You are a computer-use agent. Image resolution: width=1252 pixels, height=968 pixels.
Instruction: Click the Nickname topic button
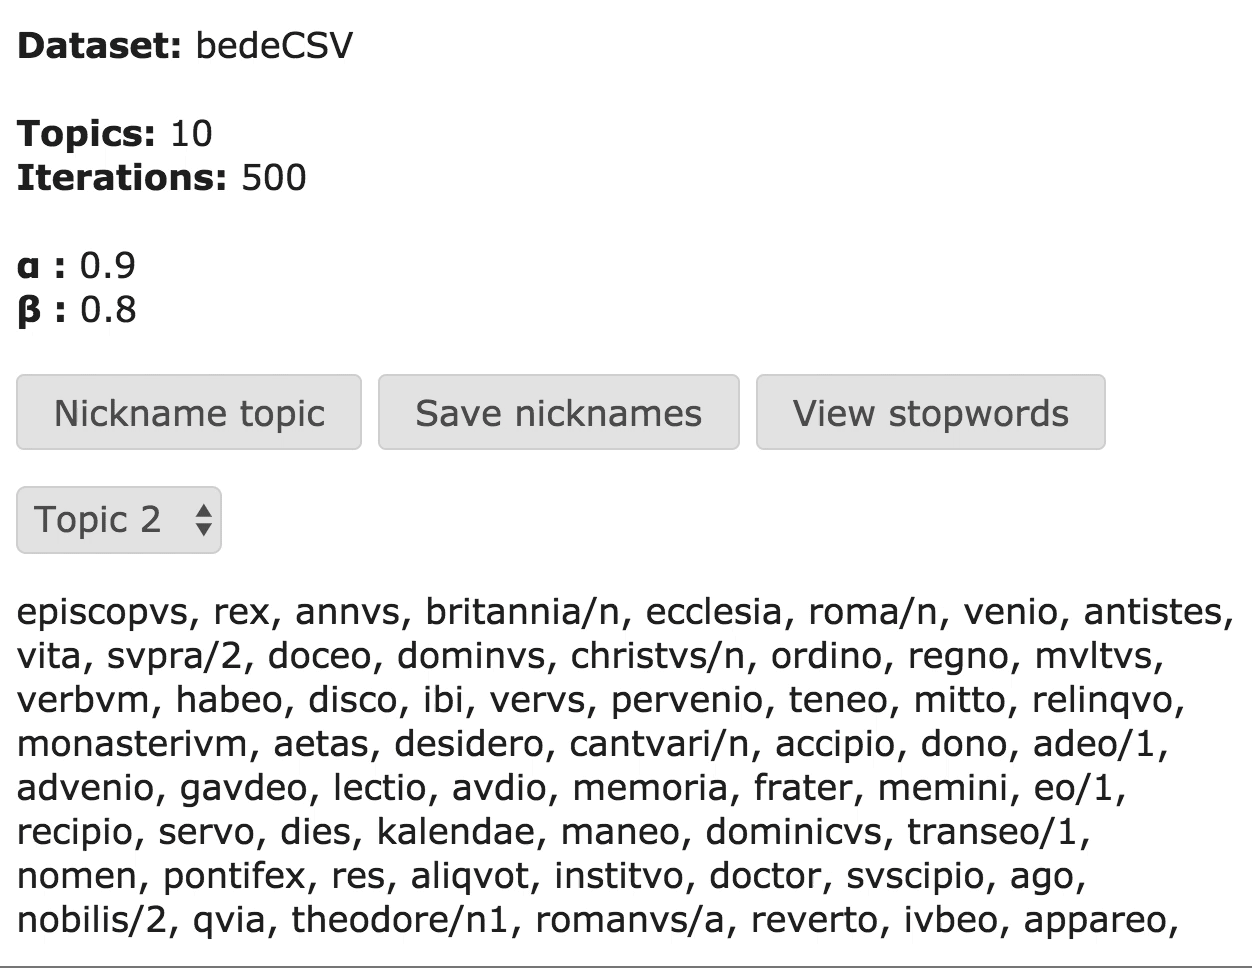click(189, 413)
